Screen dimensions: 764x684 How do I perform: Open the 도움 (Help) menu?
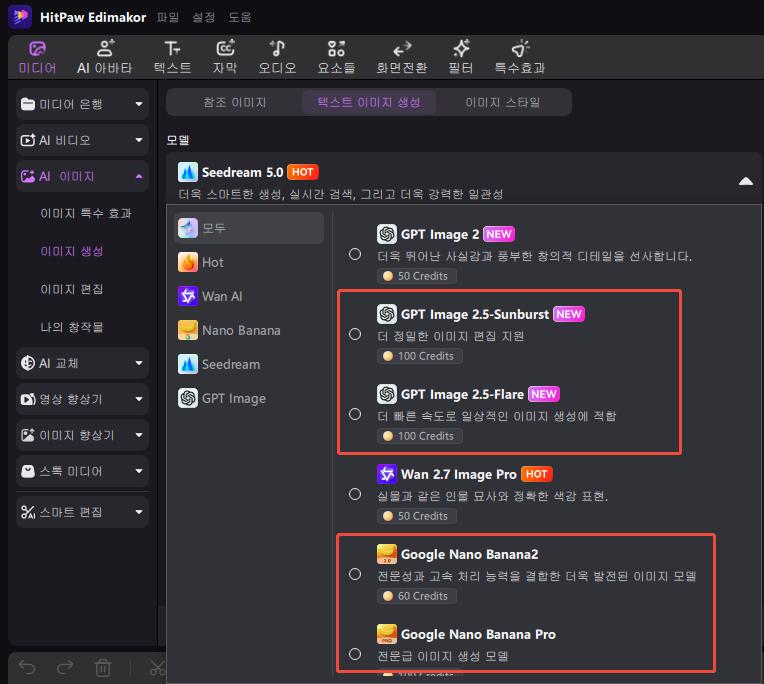click(240, 18)
